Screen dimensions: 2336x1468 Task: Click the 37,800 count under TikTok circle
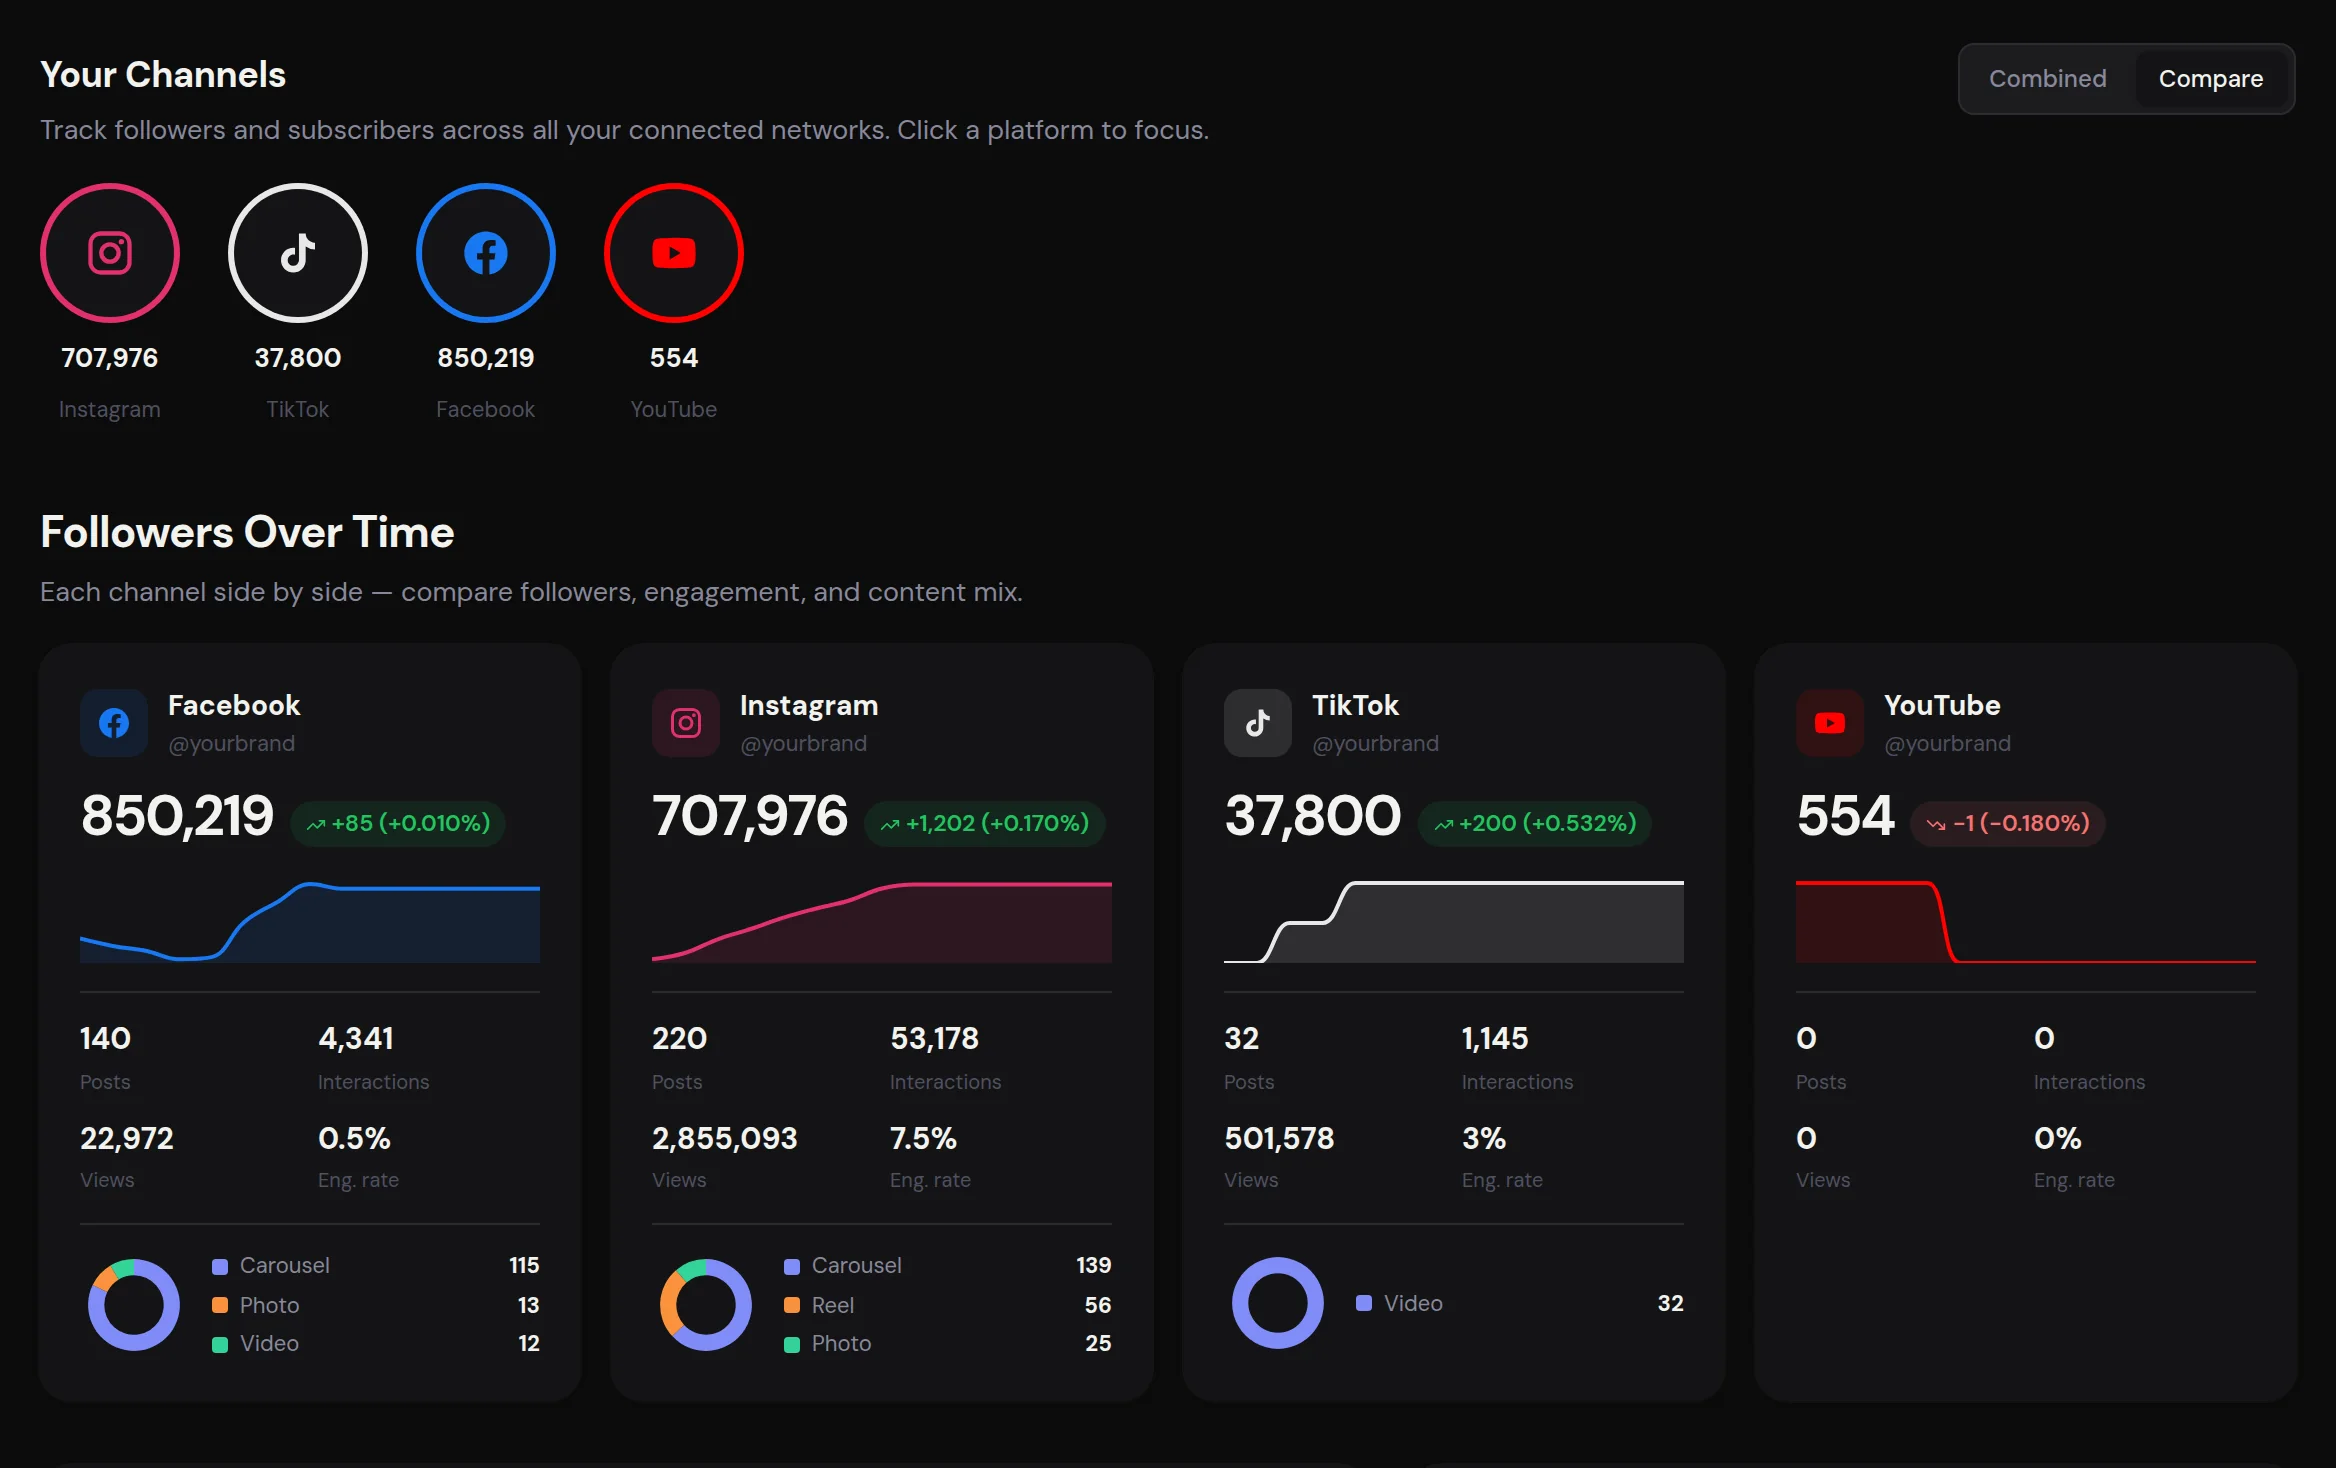click(298, 358)
